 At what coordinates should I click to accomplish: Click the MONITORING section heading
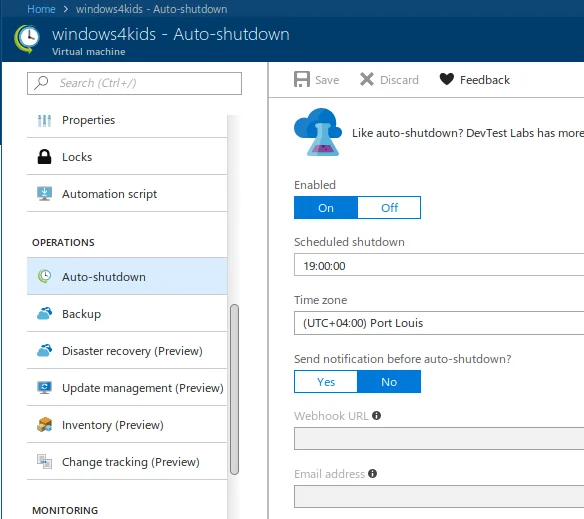(x=65, y=510)
